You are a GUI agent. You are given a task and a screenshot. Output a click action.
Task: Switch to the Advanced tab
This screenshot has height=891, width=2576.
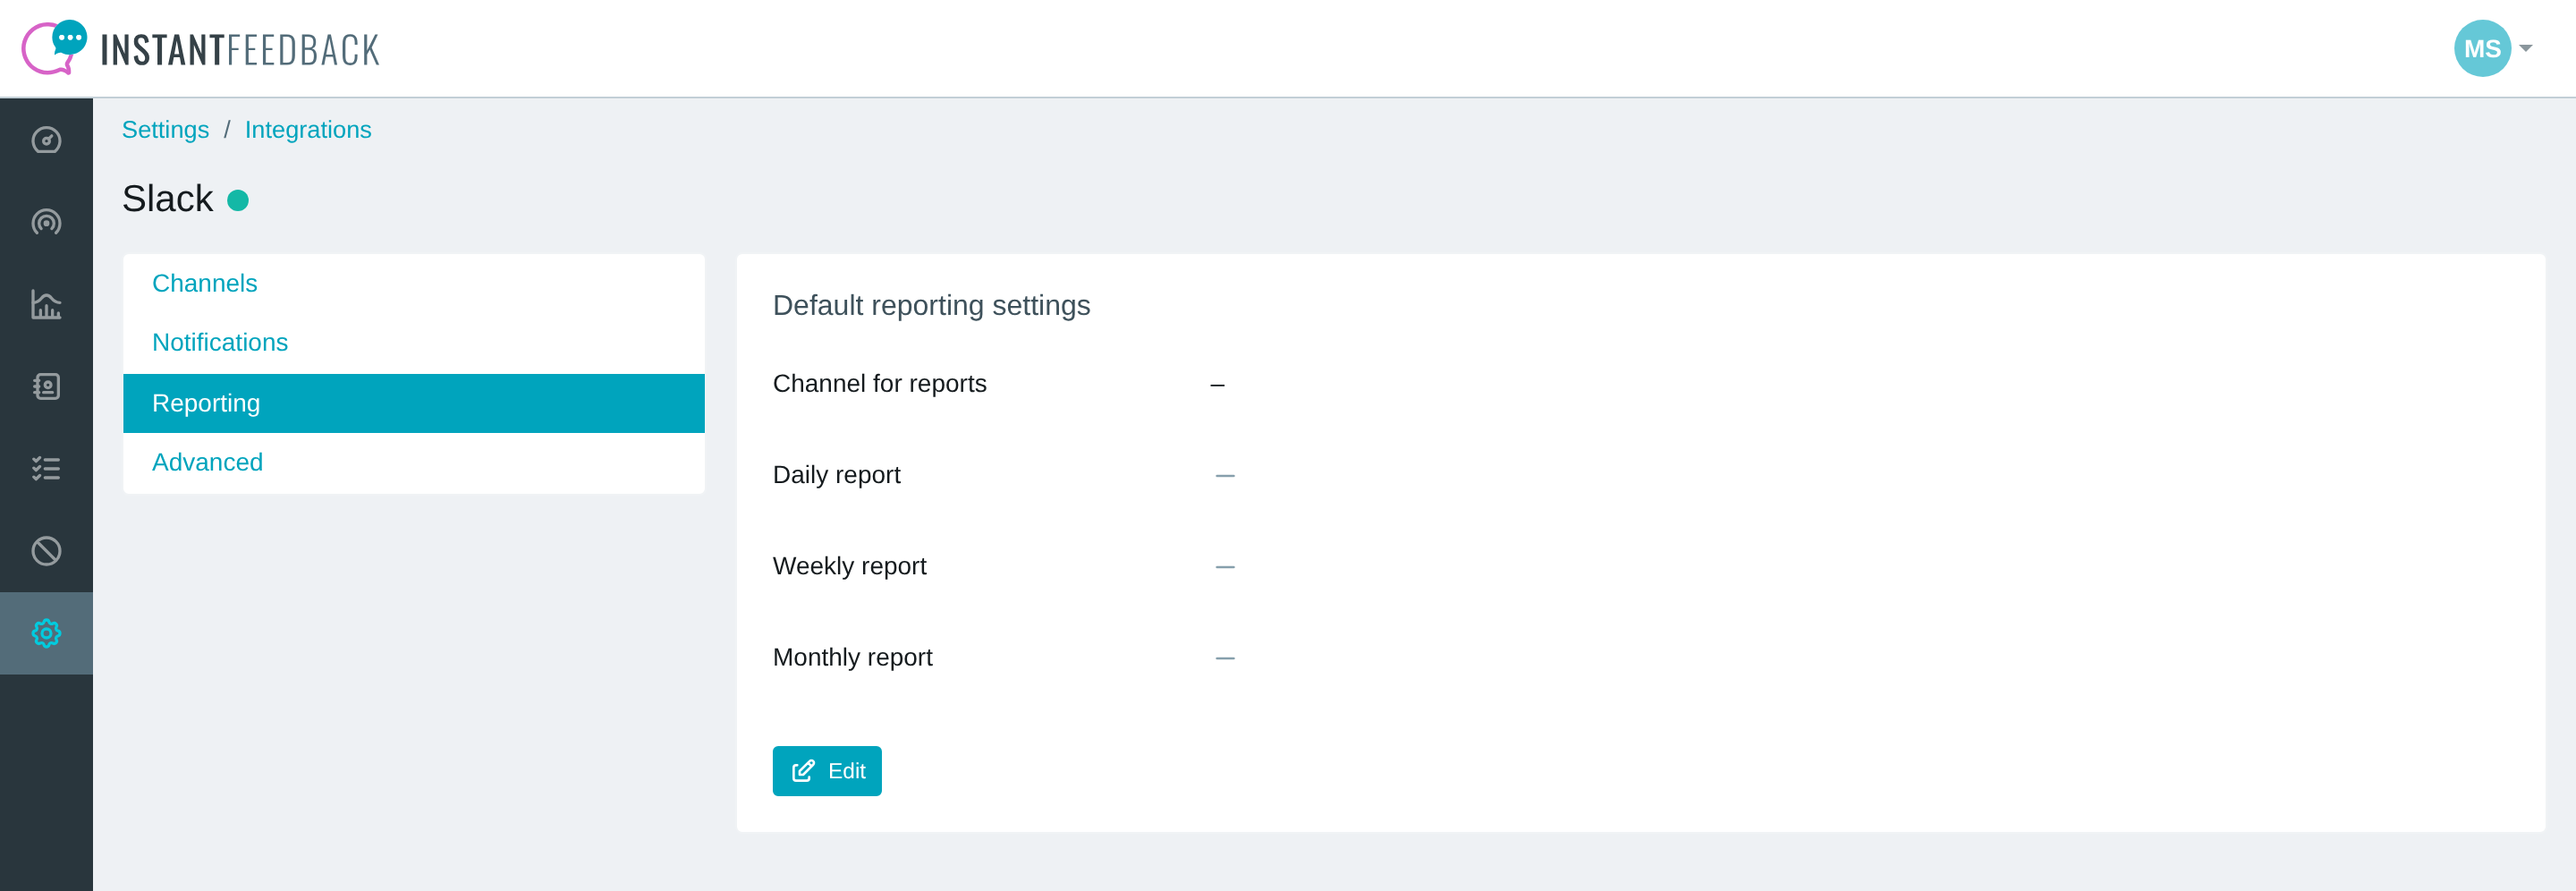(x=413, y=462)
